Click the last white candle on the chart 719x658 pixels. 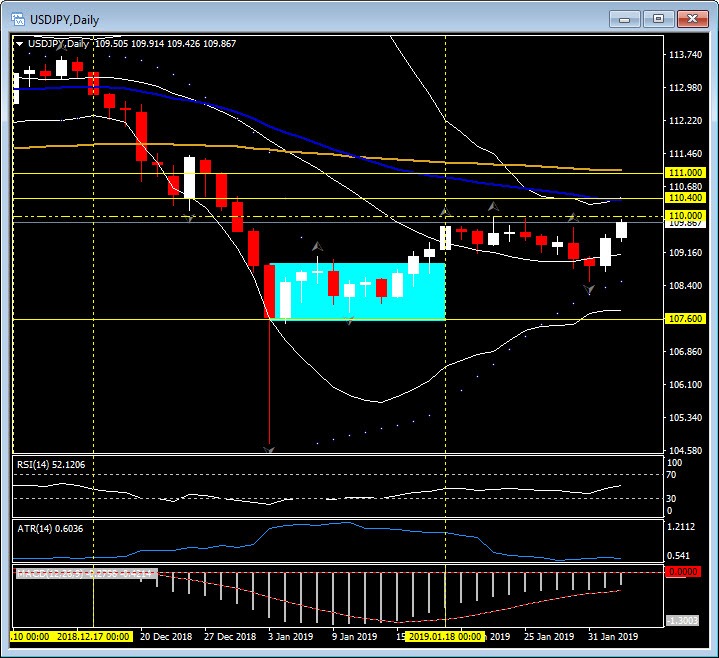pyautogui.click(x=621, y=230)
